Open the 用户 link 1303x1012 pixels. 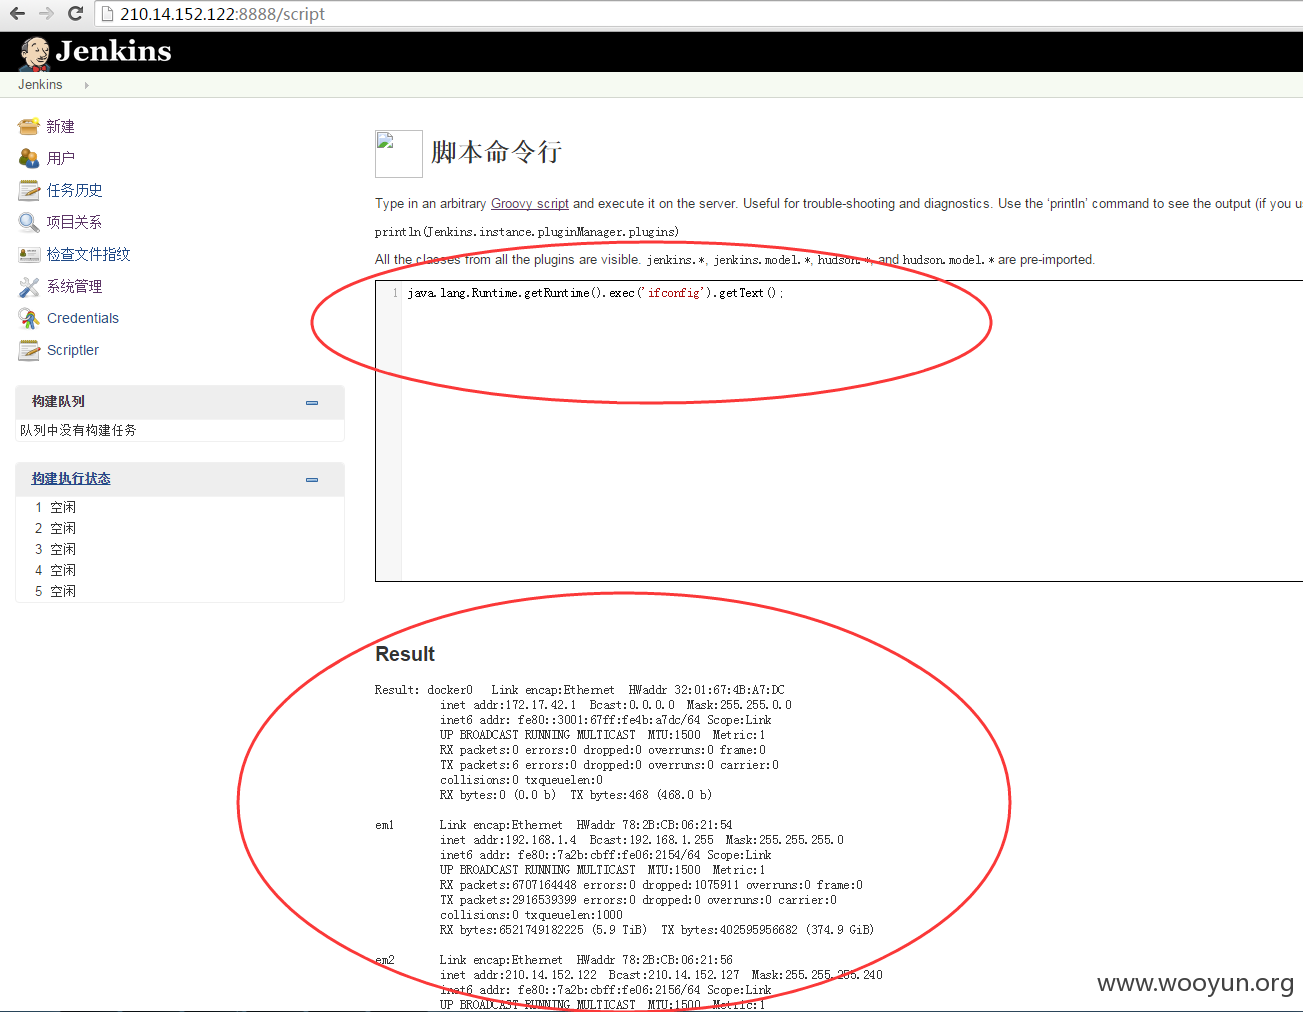[60, 158]
